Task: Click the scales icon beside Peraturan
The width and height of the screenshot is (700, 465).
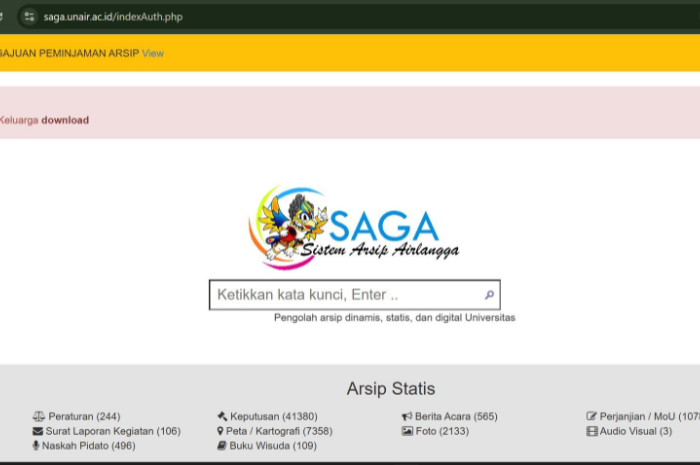Action: [x=39, y=416]
